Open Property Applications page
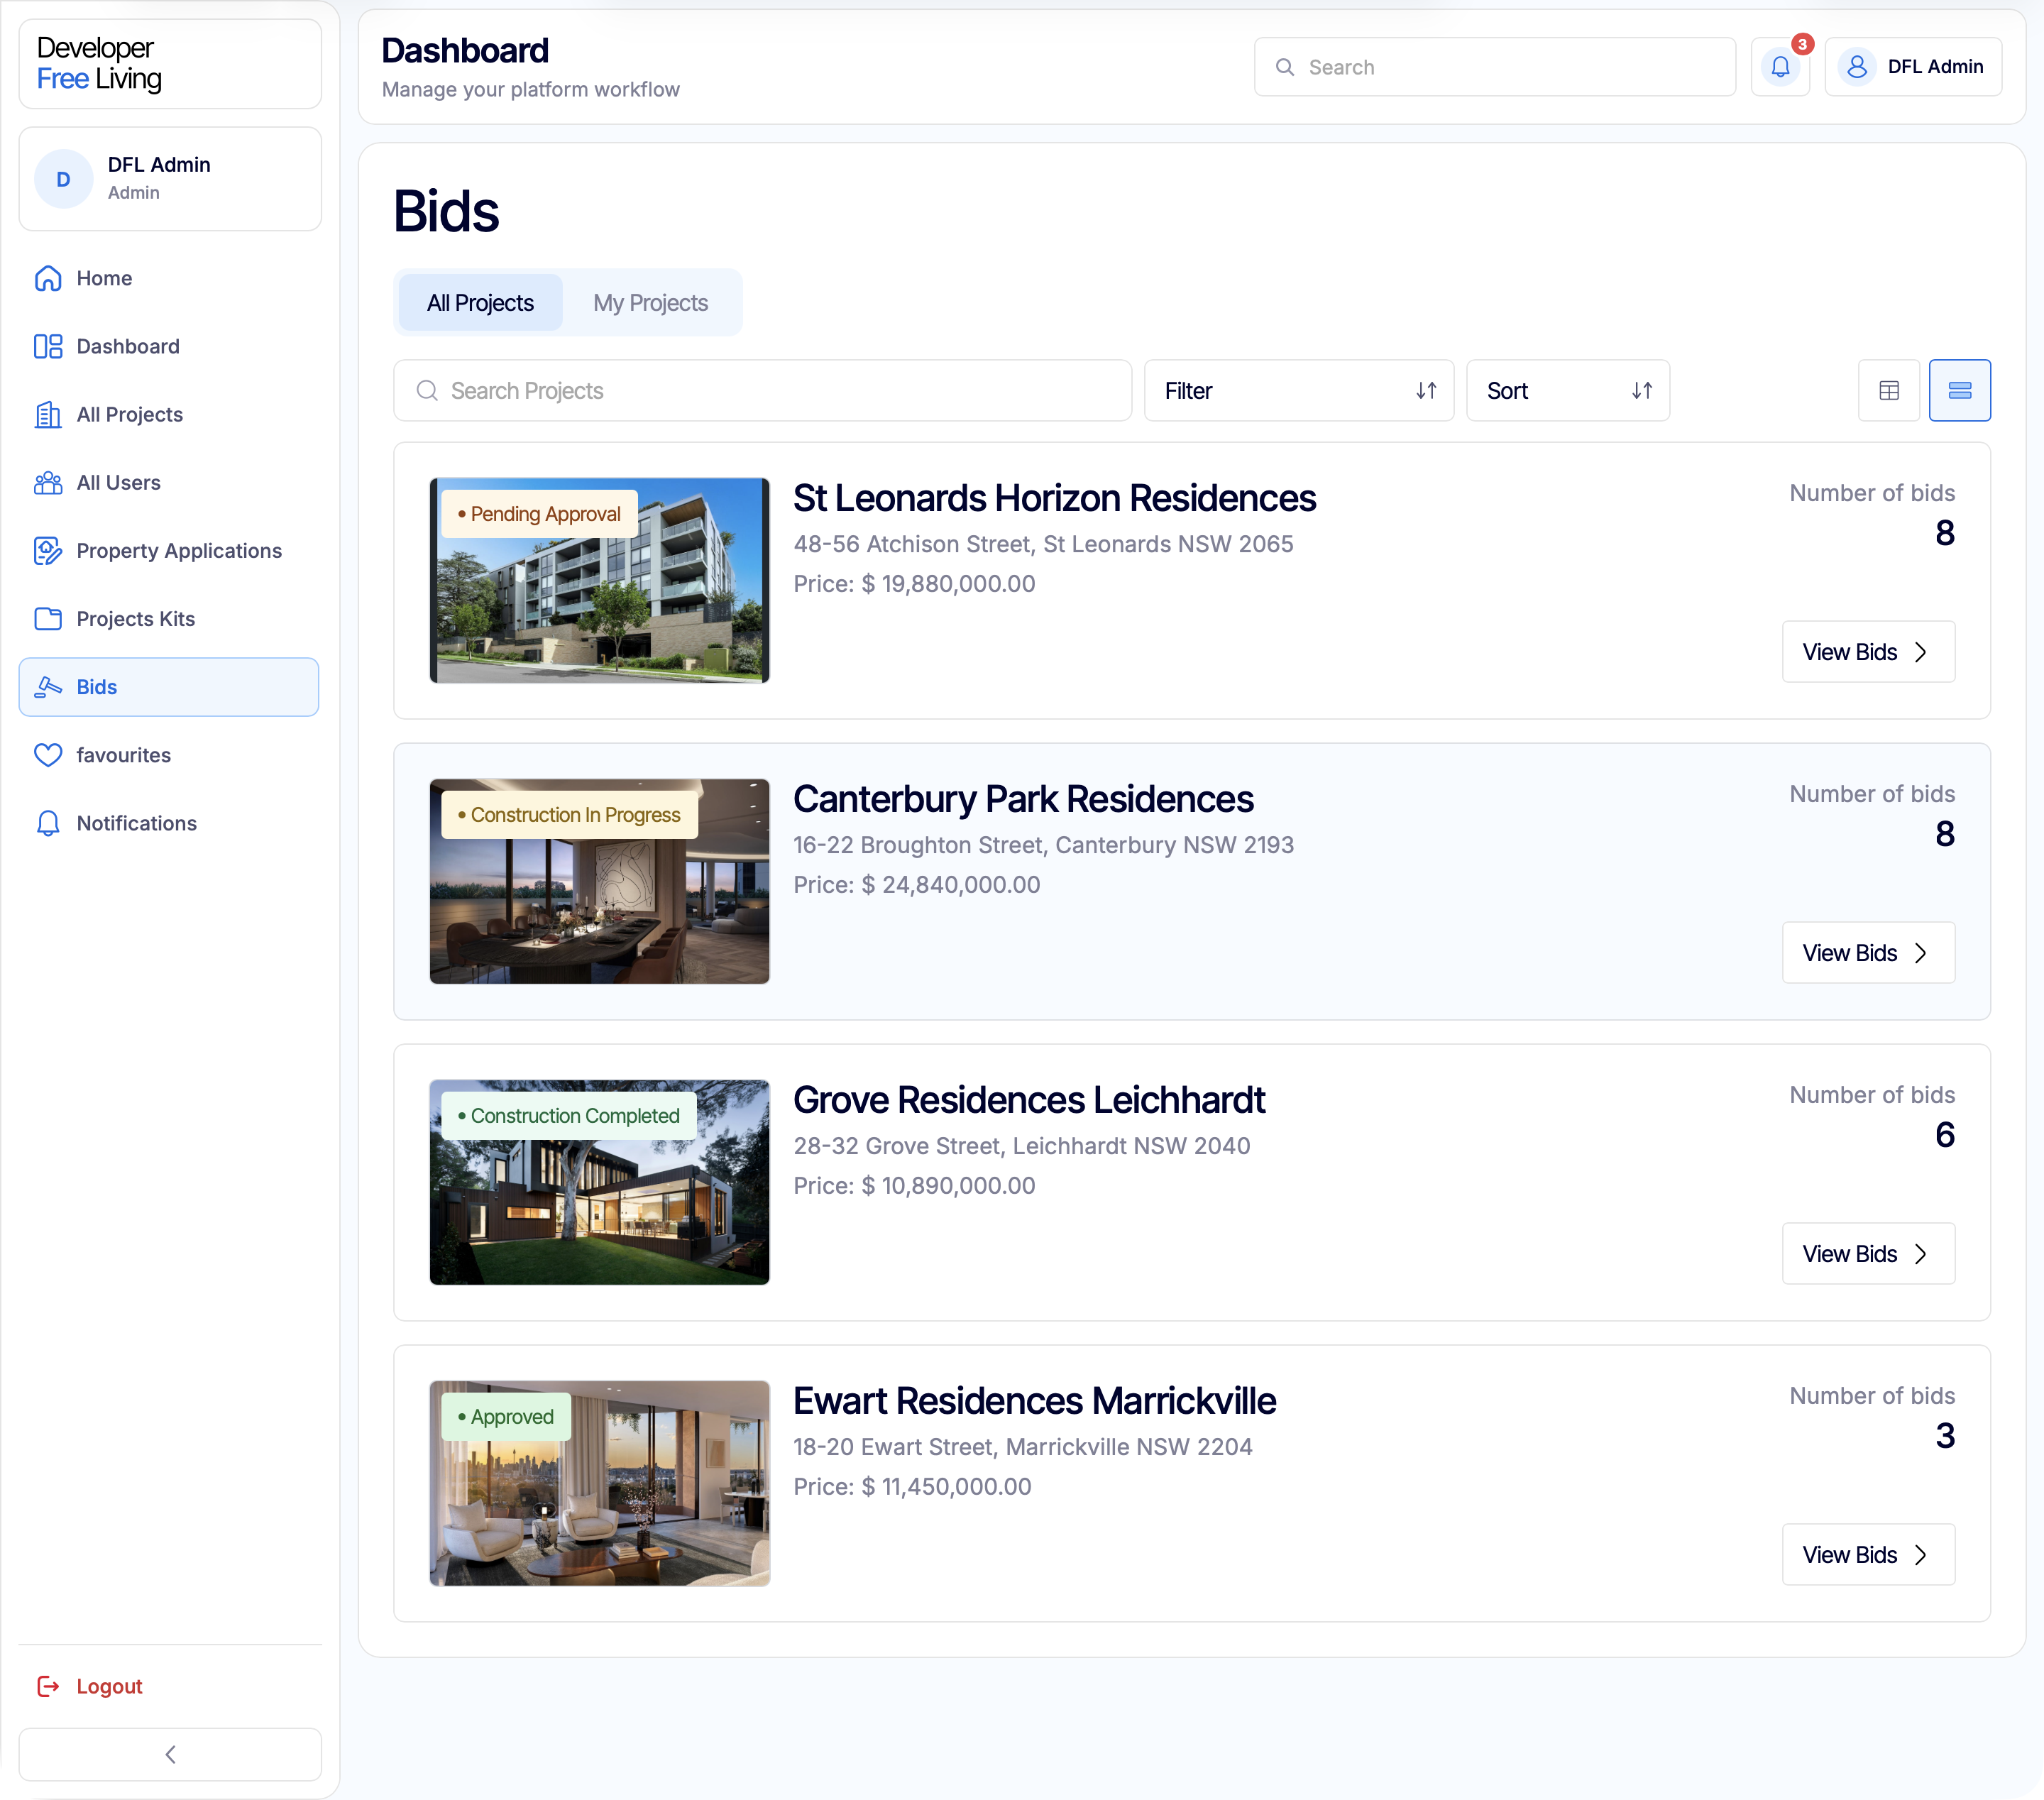 click(x=168, y=551)
